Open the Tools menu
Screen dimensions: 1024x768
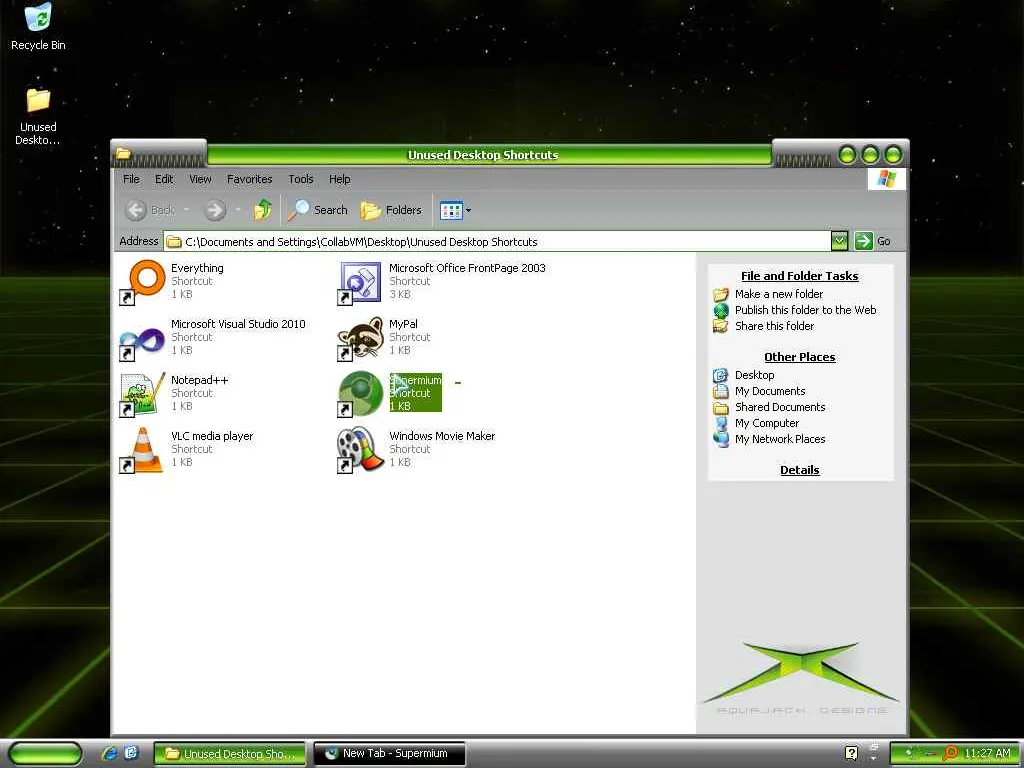coord(301,179)
